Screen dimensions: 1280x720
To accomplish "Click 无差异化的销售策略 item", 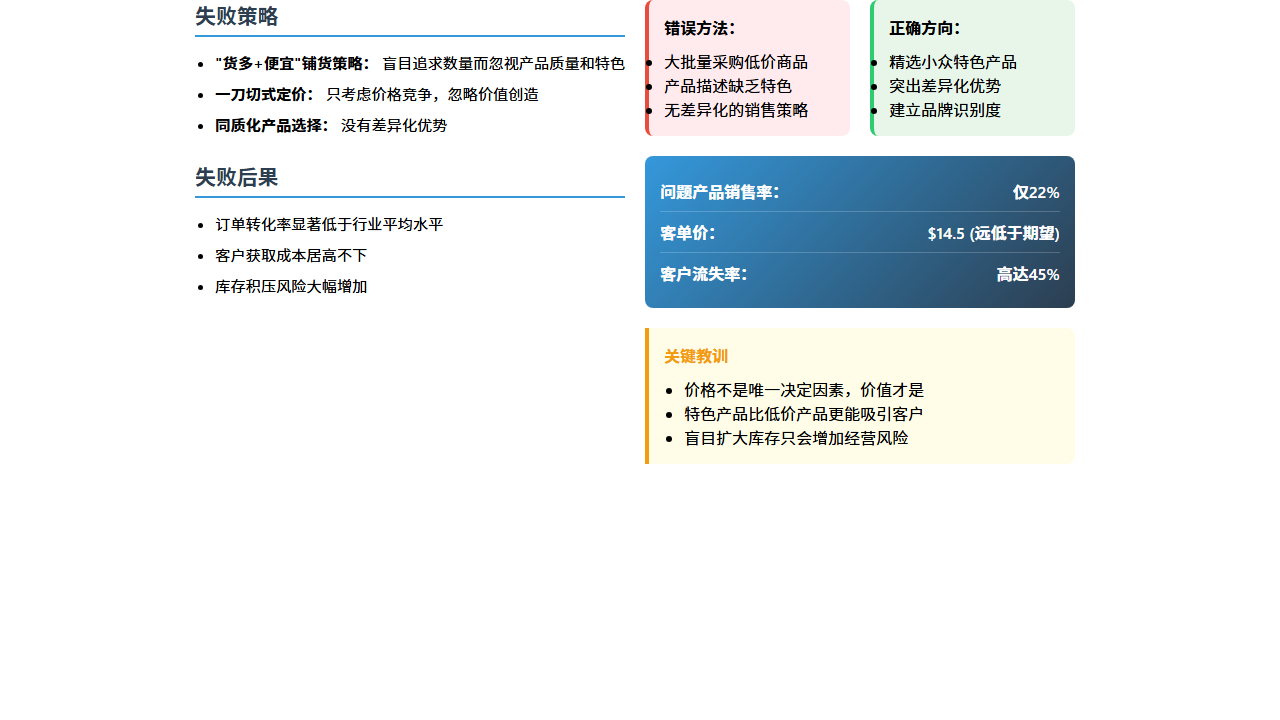I will [736, 110].
